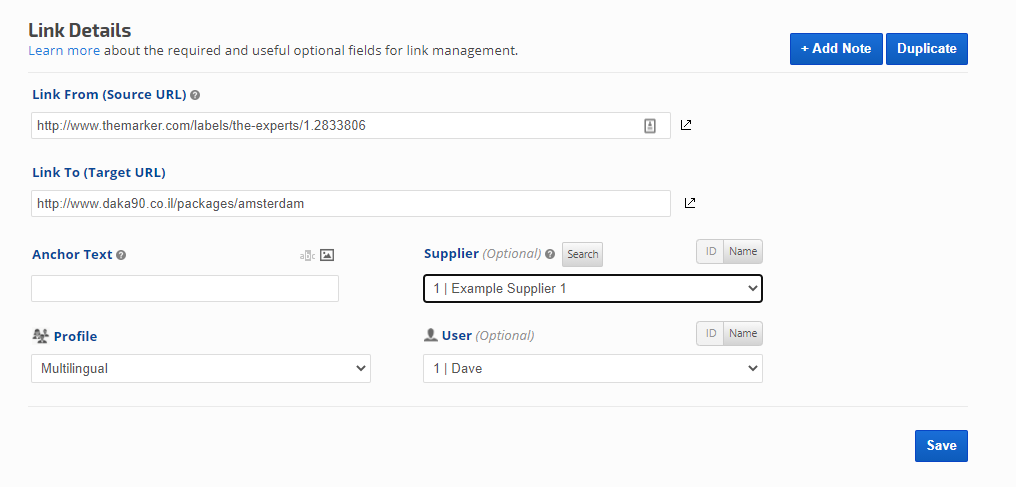Viewport: 1016px width, 487px height.
Task: Expand the Profile dropdown showing Multilingual
Action: point(200,369)
